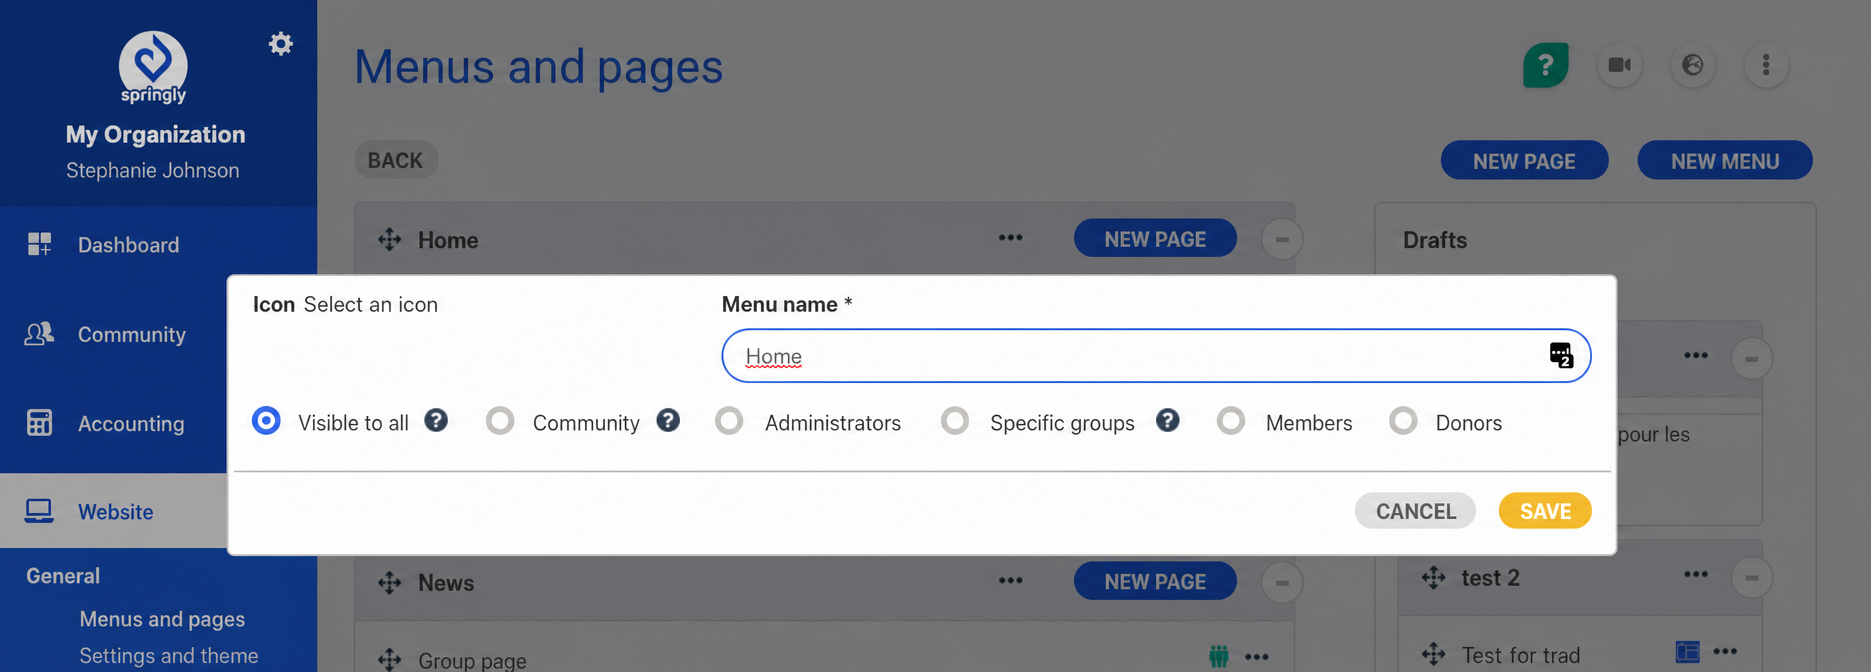Viewport: 1871px width, 672px height.
Task: Open three-dot options above test 2 draft
Action: tap(1695, 355)
